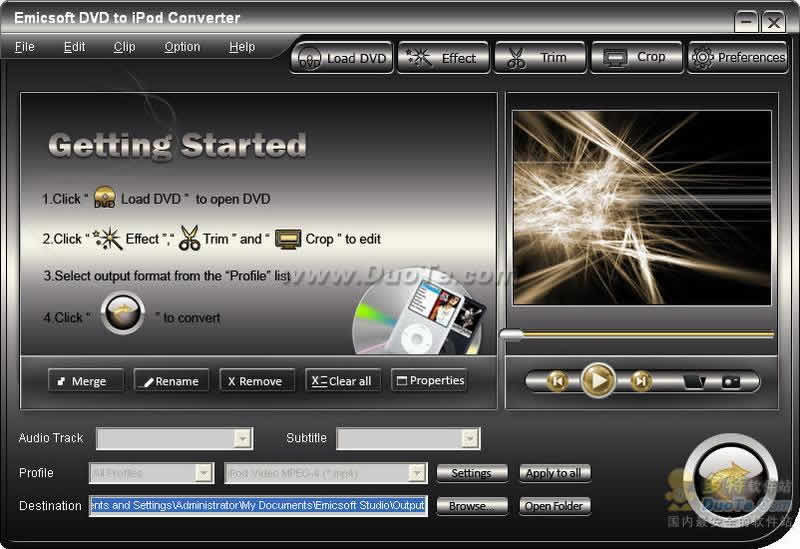Expand the profile category dropdown
Screen dimensions: 800x549
204,473
